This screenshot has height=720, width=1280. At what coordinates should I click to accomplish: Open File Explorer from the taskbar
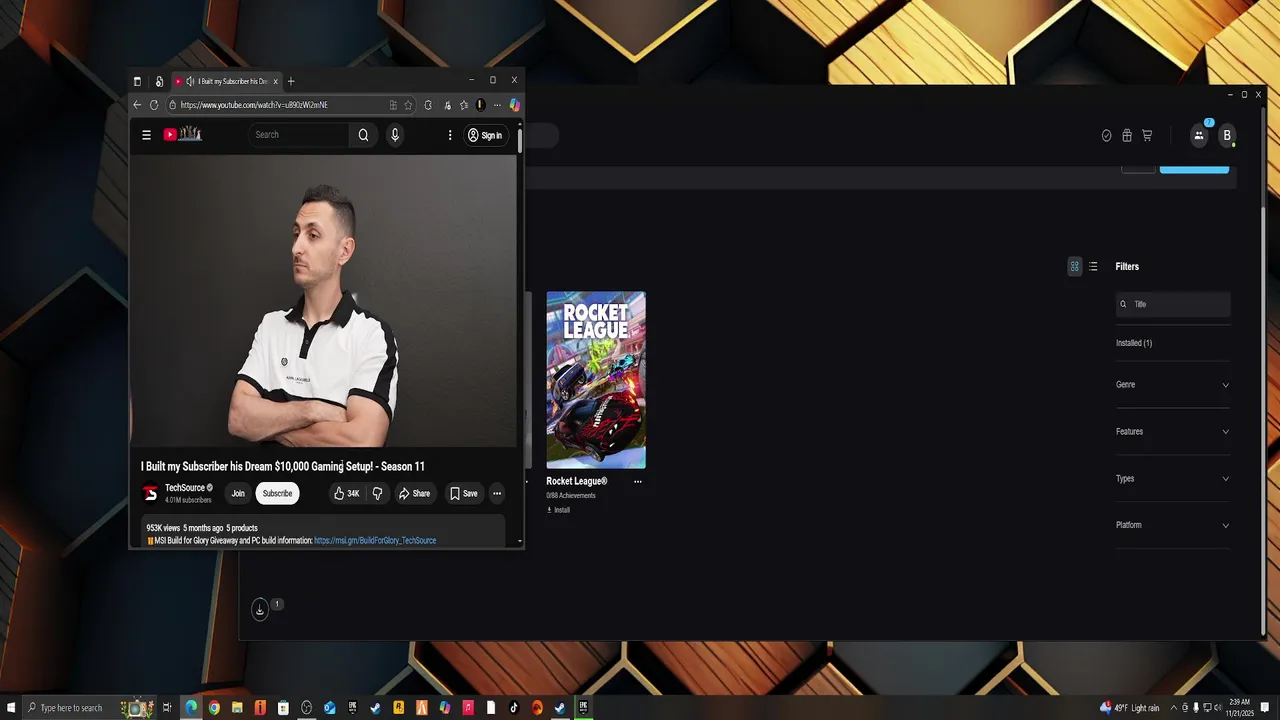(x=237, y=708)
